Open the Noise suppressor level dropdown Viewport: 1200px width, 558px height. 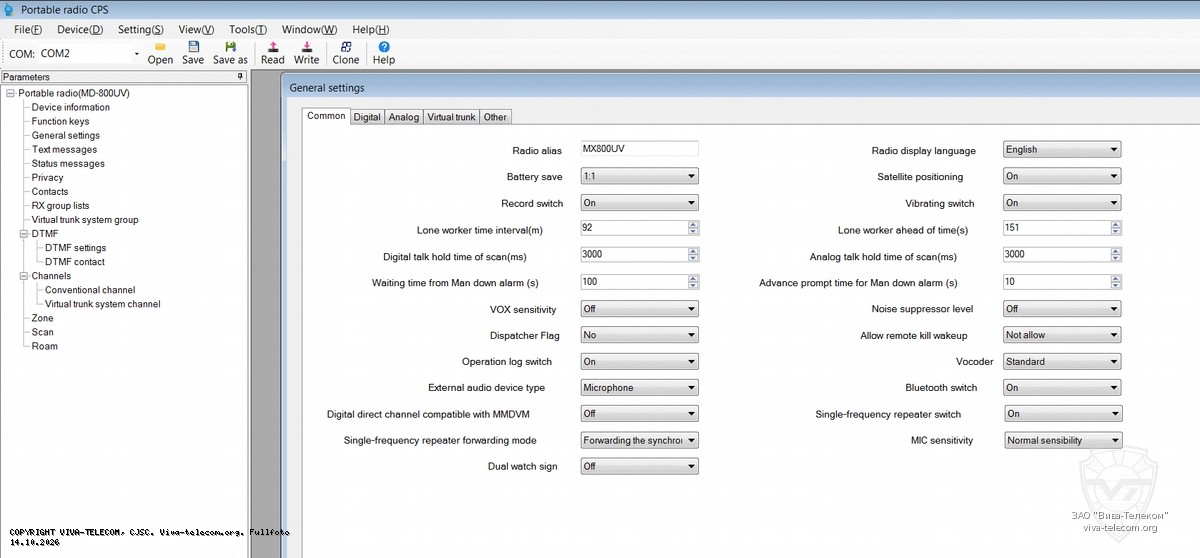(x=1062, y=309)
